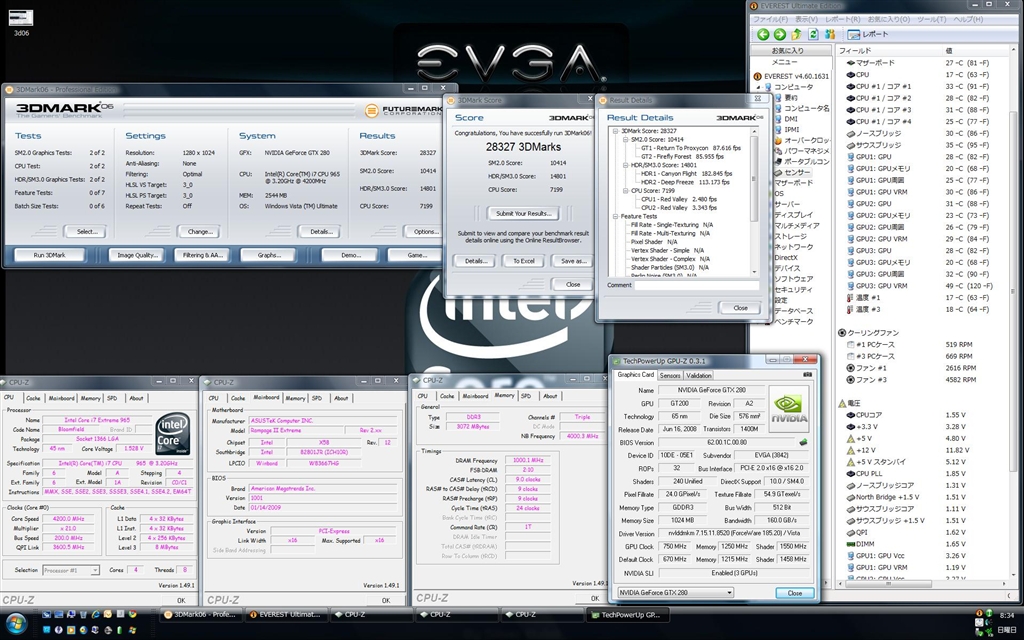
Task: Click the green Forward arrow in EVEREST
Action: [x=779, y=34]
